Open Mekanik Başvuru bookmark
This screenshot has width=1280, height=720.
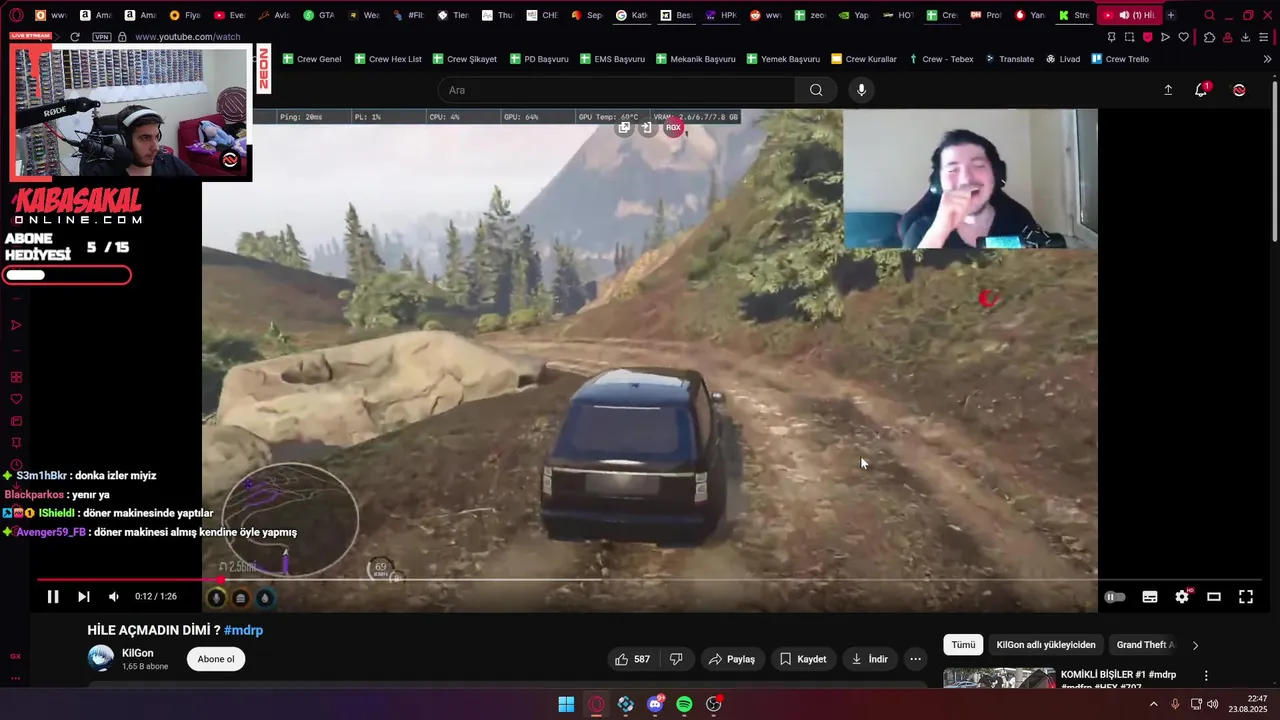click(x=695, y=59)
